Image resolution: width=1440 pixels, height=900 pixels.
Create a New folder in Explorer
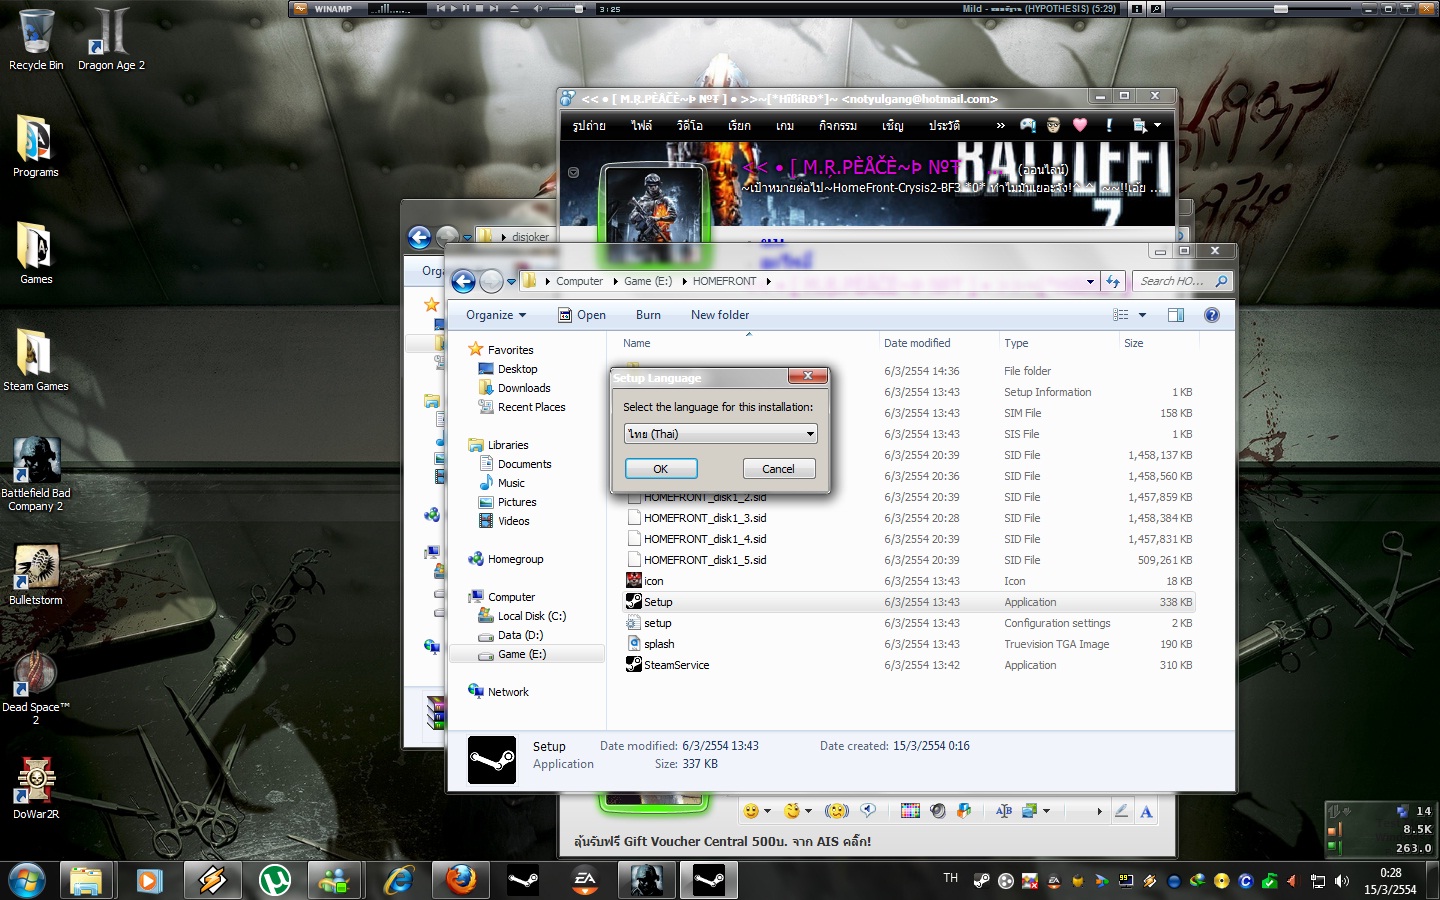tap(720, 315)
